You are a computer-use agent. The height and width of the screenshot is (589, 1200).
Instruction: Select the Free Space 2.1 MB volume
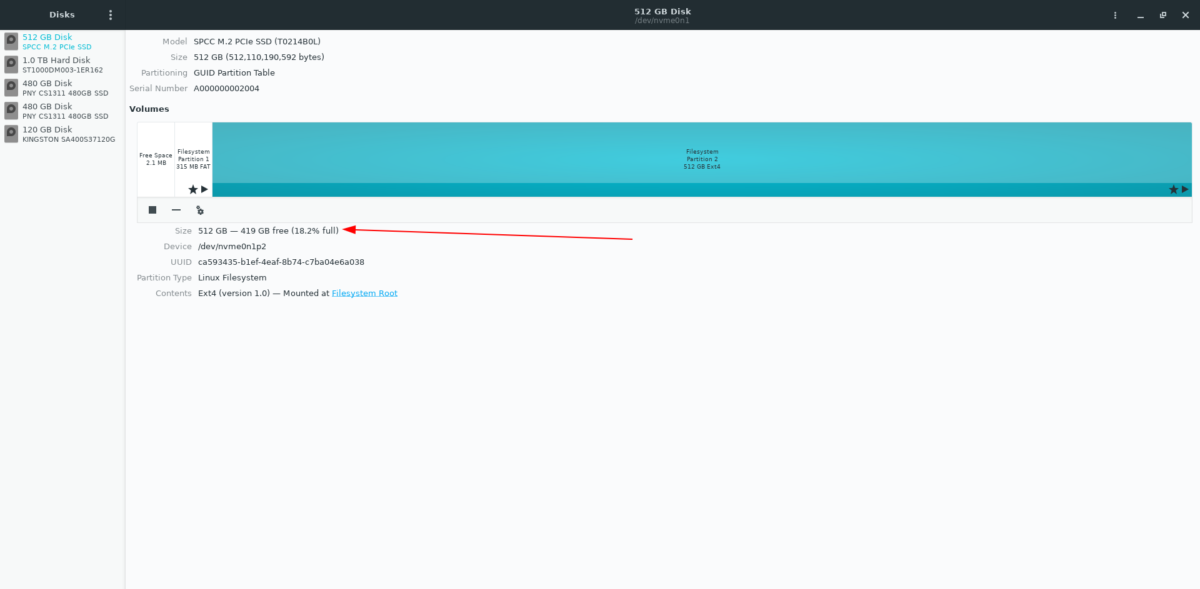click(156, 159)
